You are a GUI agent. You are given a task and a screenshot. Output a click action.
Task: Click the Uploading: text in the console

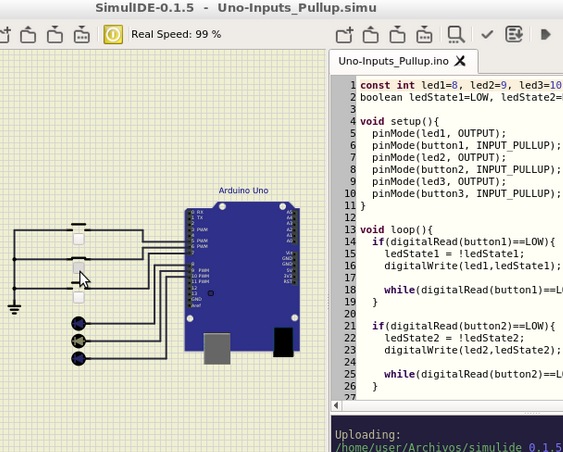368,435
